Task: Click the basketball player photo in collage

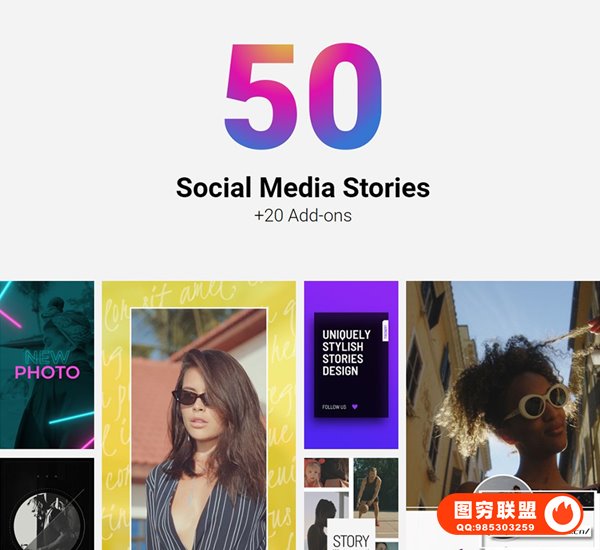Action: tap(375, 498)
